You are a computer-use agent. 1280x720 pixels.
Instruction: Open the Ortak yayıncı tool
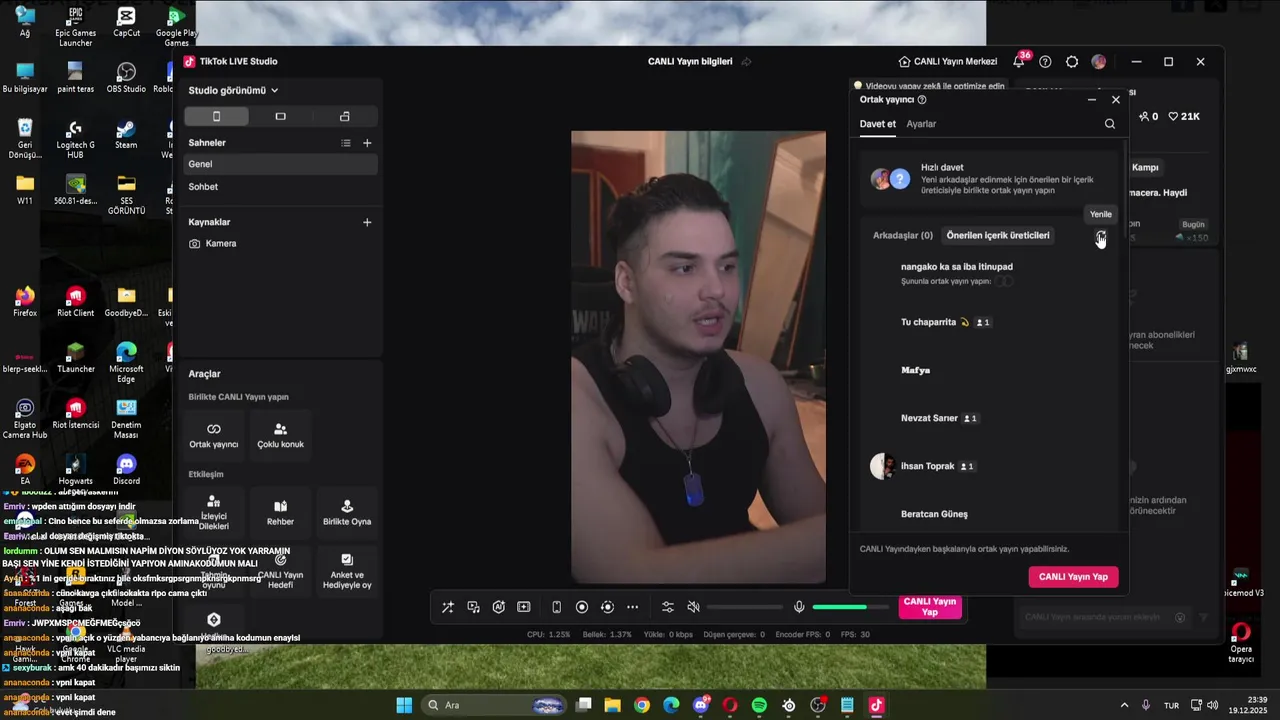coord(214,435)
